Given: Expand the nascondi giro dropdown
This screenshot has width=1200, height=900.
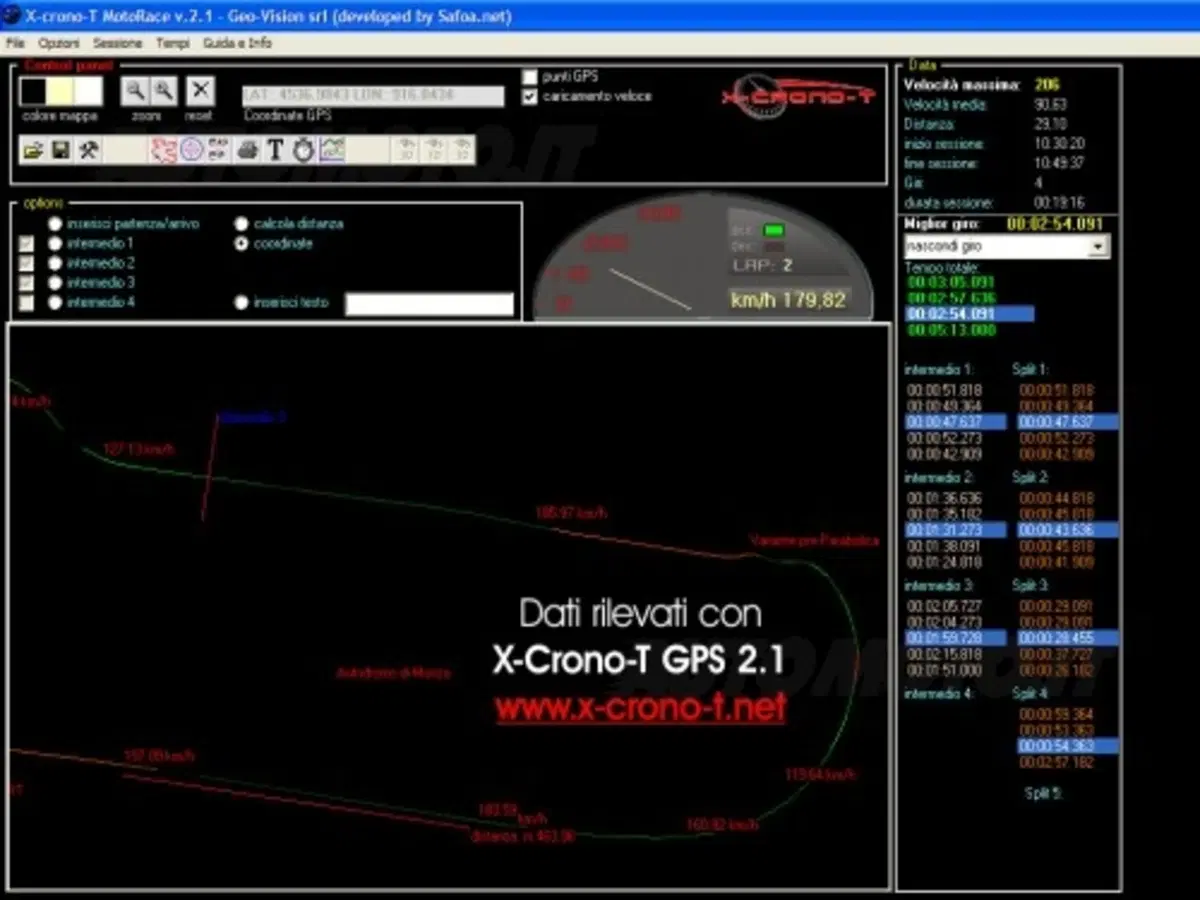Looking at the screenshot, I should click(x=1099, y=246).
